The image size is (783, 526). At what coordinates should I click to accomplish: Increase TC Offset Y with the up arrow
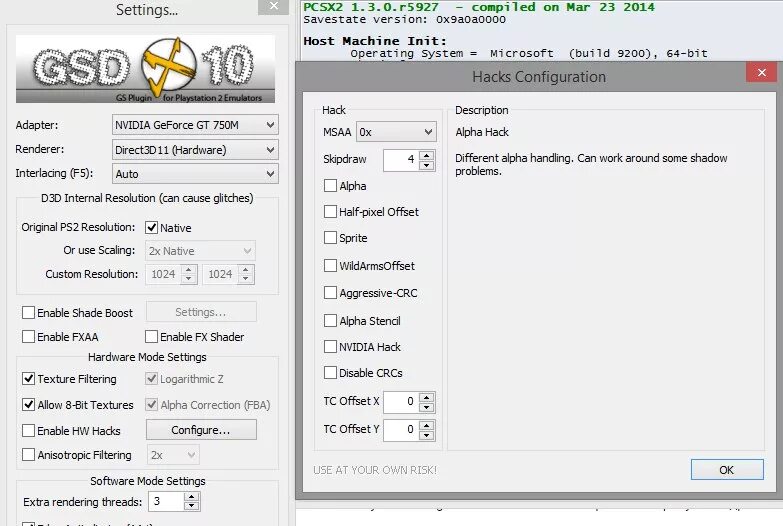point(426,426)
